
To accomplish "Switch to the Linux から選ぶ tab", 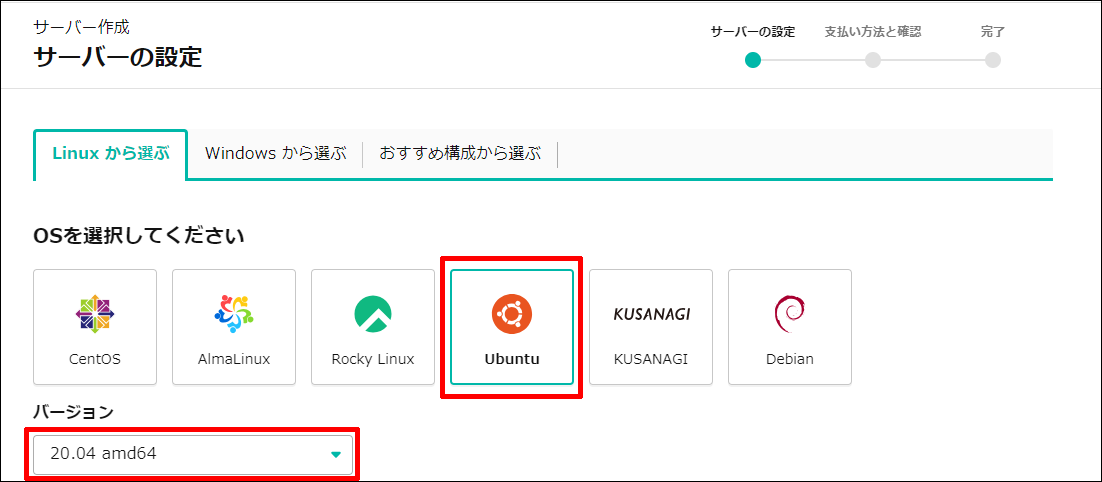I will (111, 154).
